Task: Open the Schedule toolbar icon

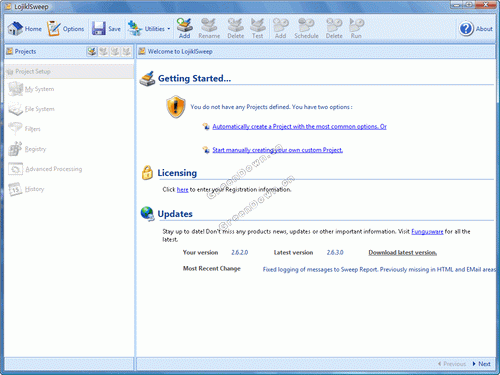Action: [306, 28]
